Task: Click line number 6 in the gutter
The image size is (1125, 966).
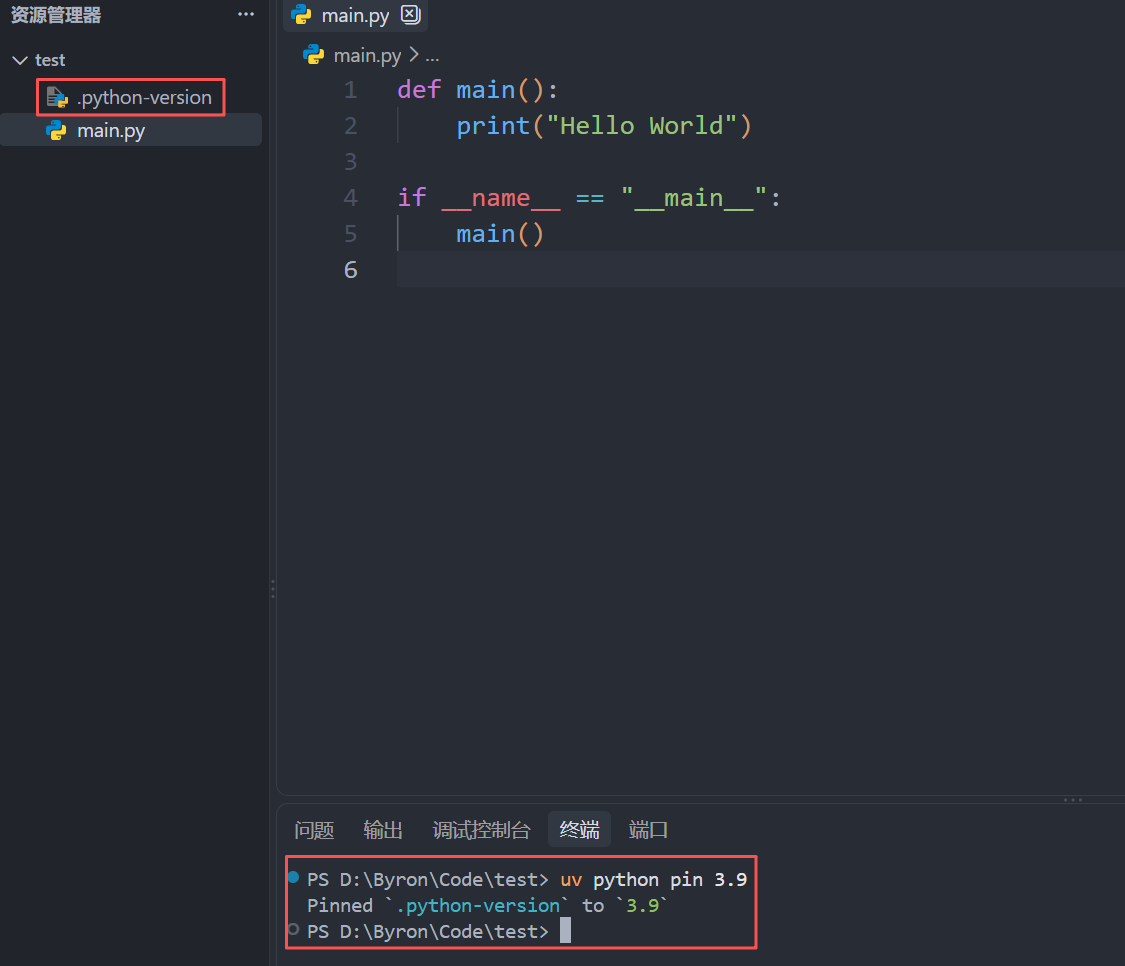Action: click(x=350, y=269)
